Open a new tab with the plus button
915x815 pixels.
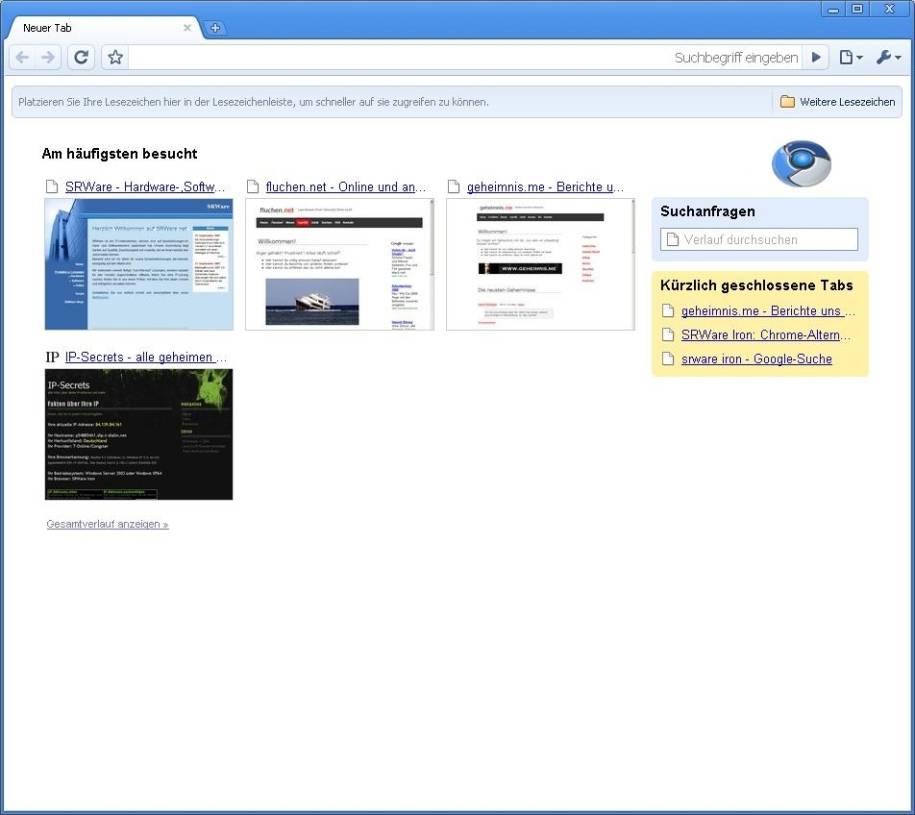pyautogui.click(x=215, y=26)
